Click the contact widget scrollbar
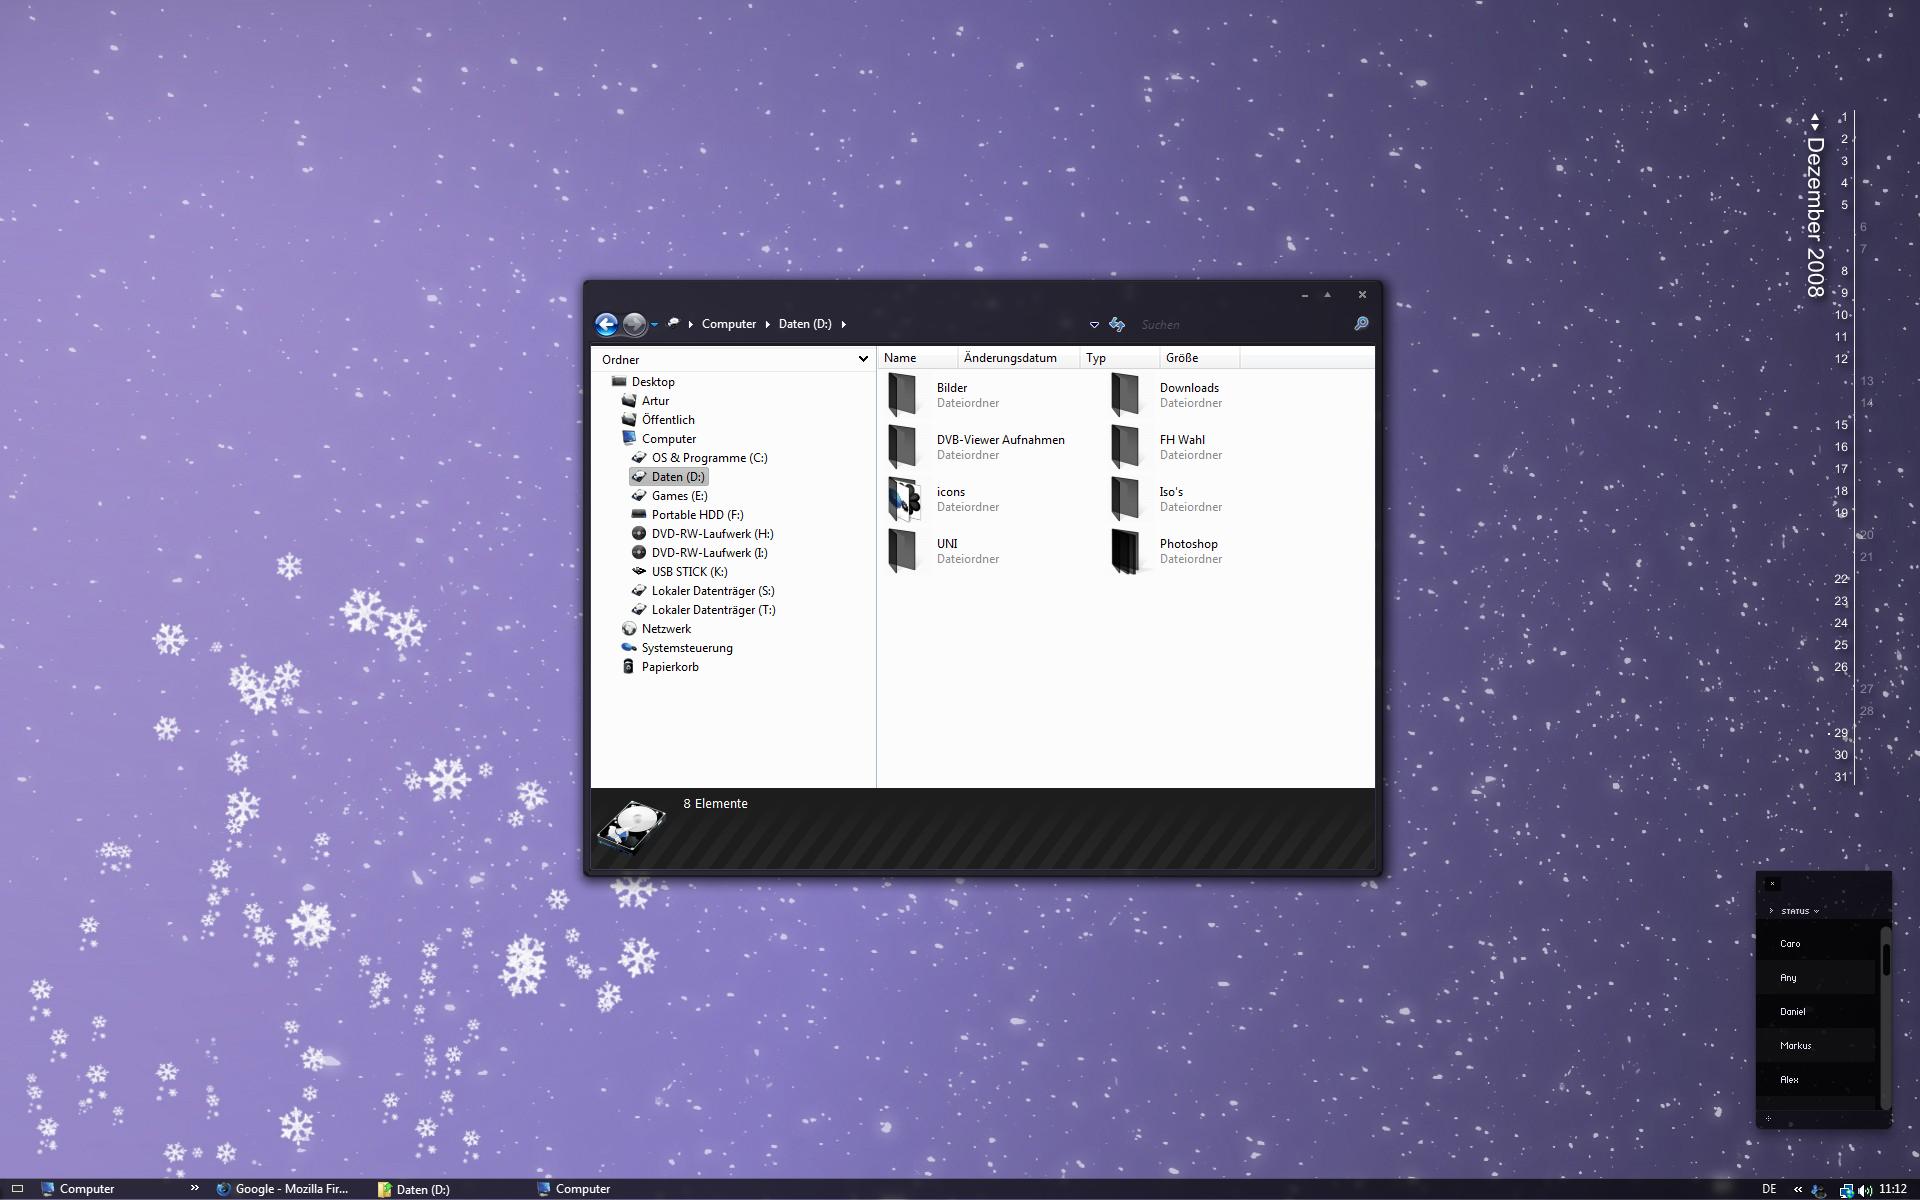Viewport: 1920px width, 1200px height. [1886, 958]
